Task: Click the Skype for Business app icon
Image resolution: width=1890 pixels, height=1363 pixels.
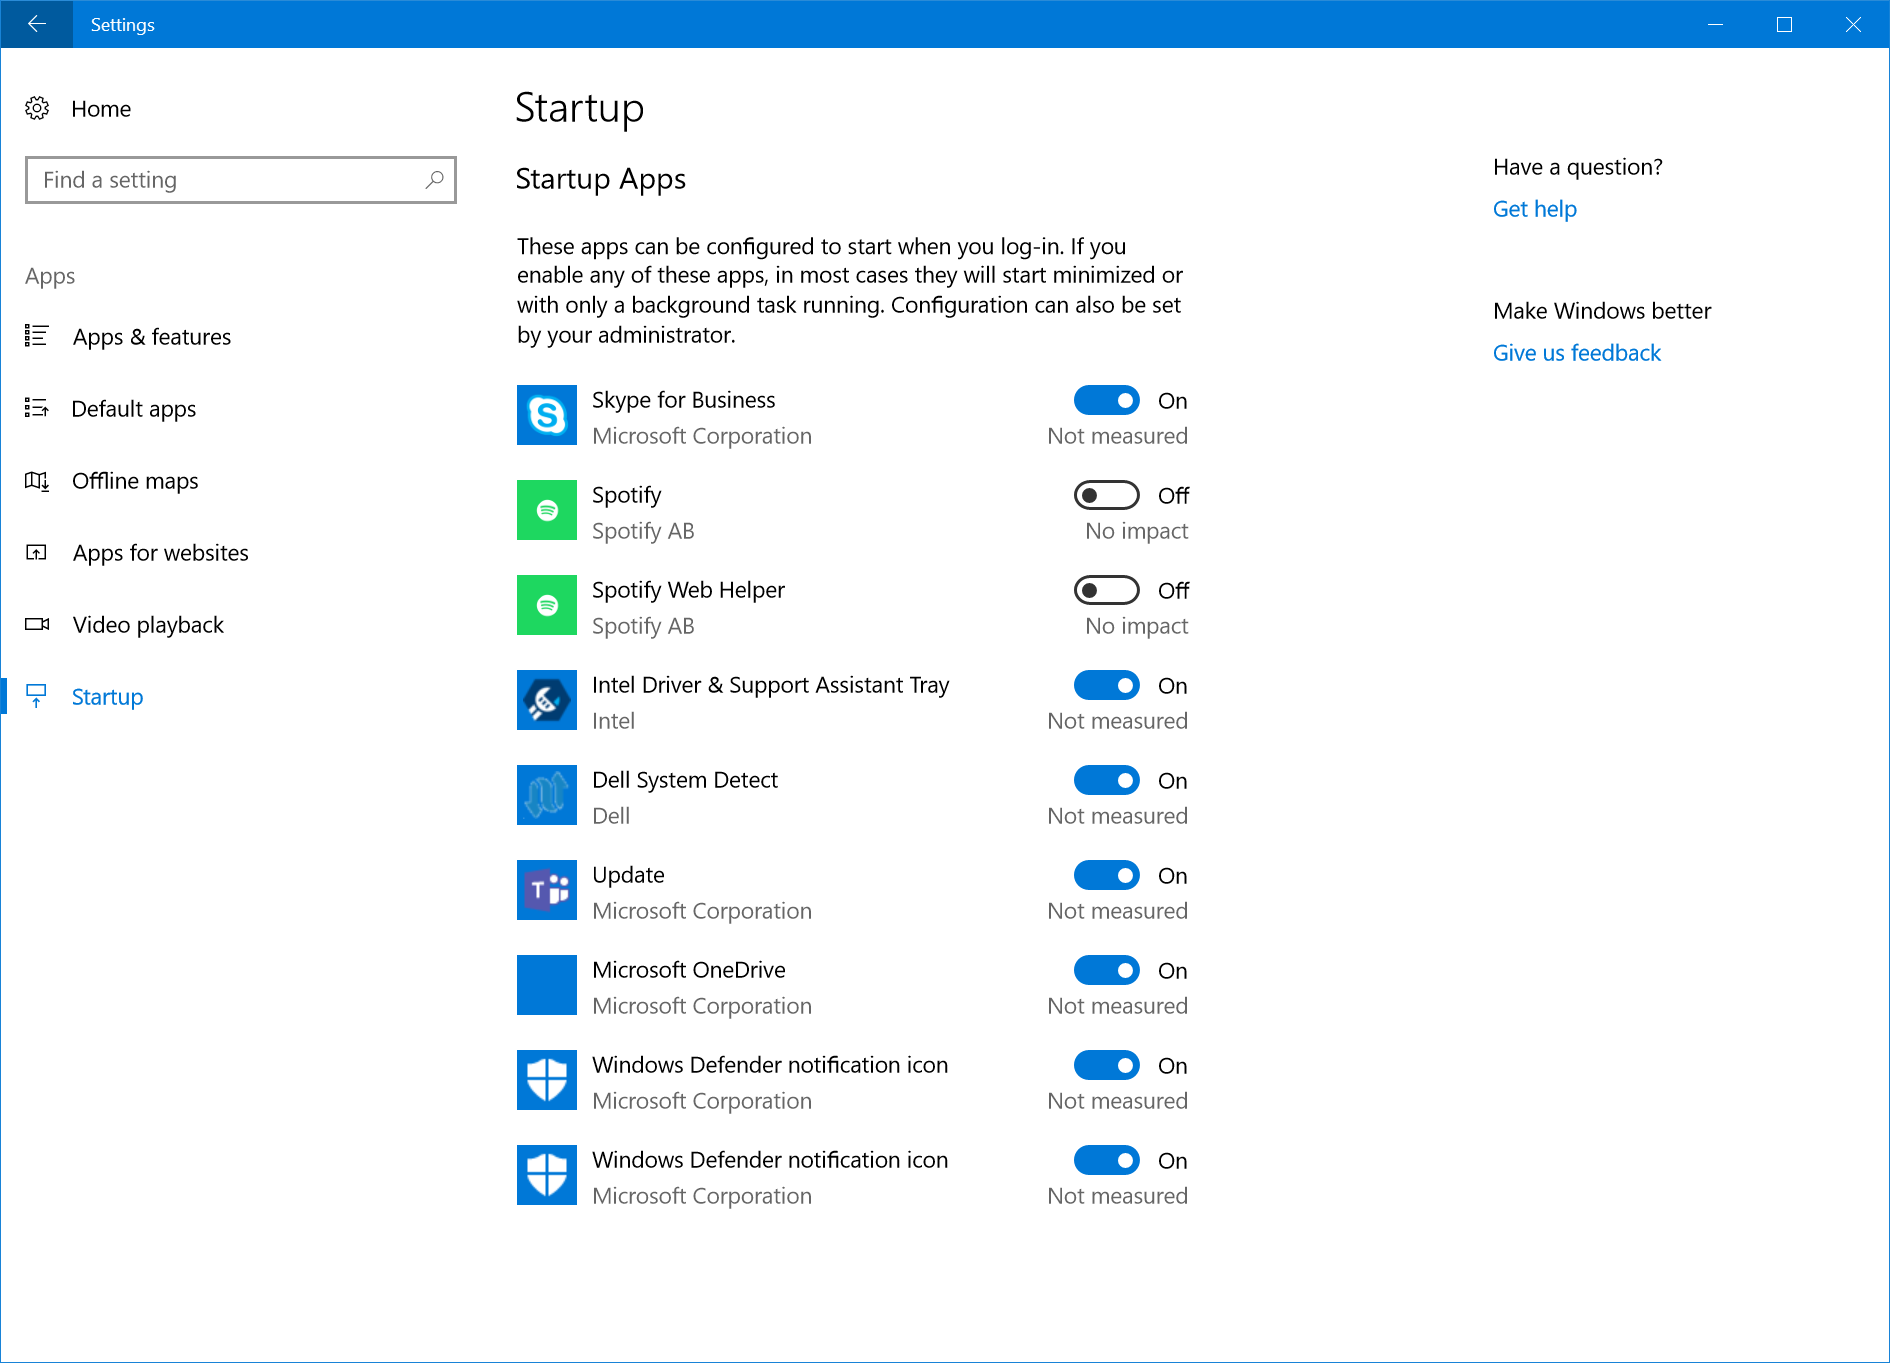Action: point(547,415)
